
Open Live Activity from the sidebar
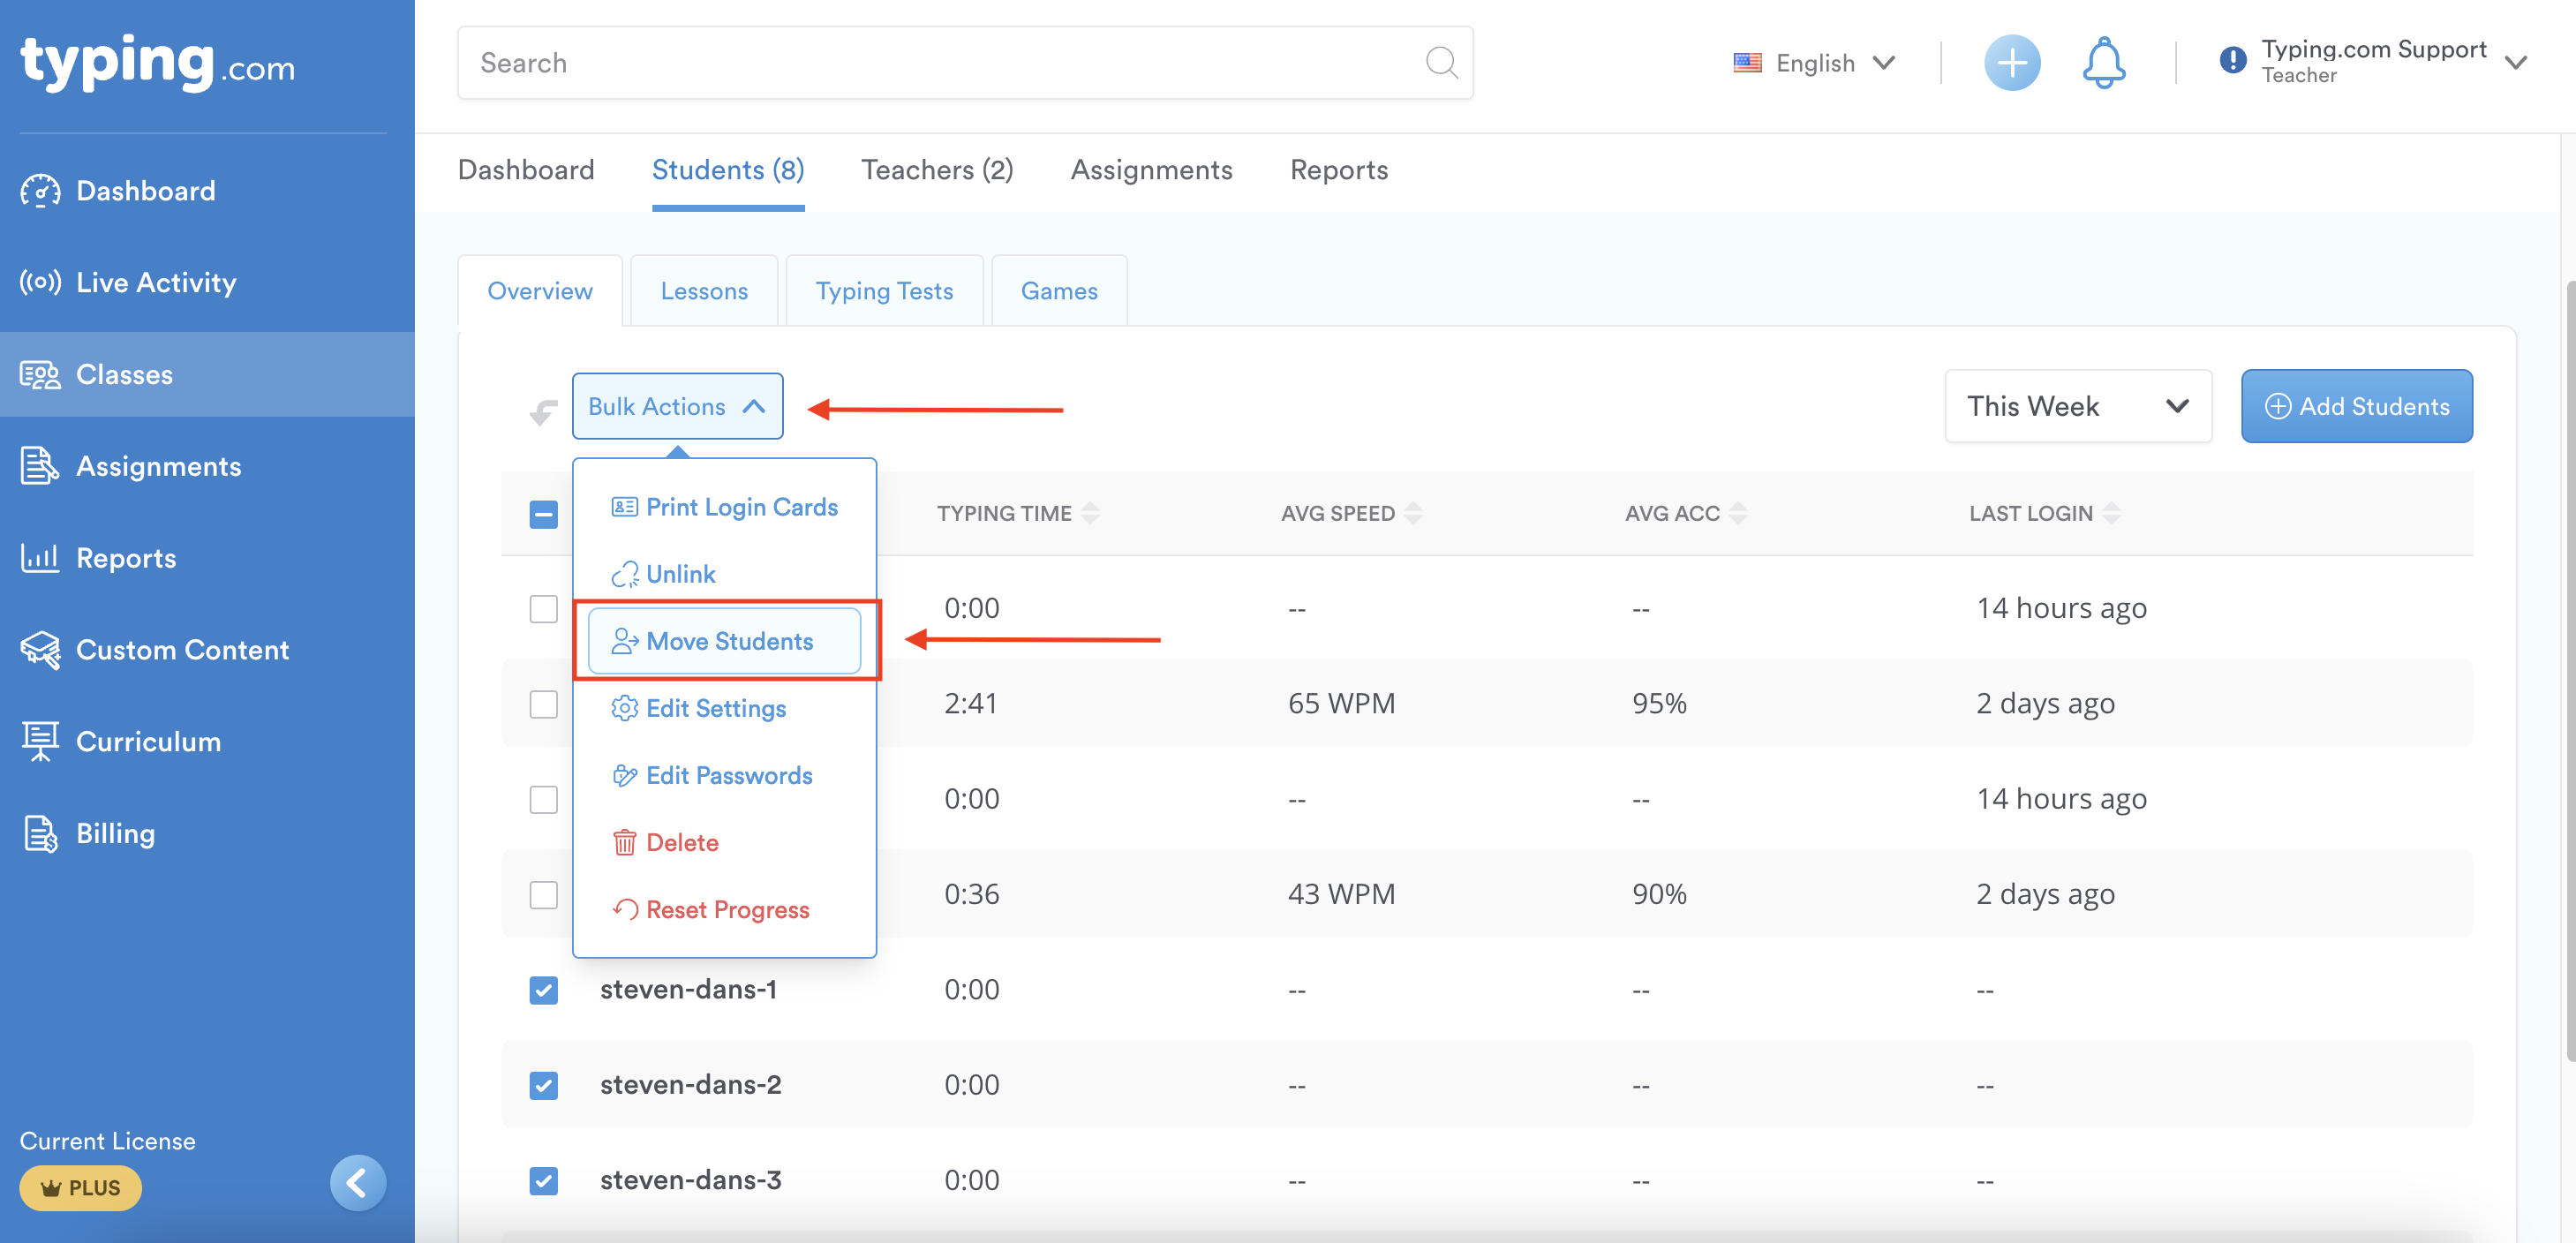[156, 283]
